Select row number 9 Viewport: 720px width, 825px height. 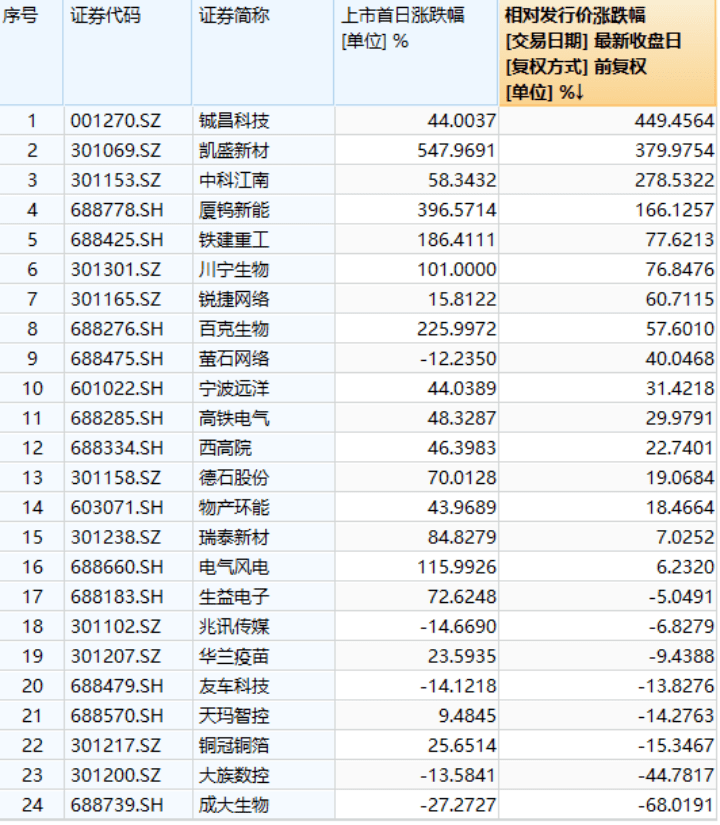click(x=31, y=359)
